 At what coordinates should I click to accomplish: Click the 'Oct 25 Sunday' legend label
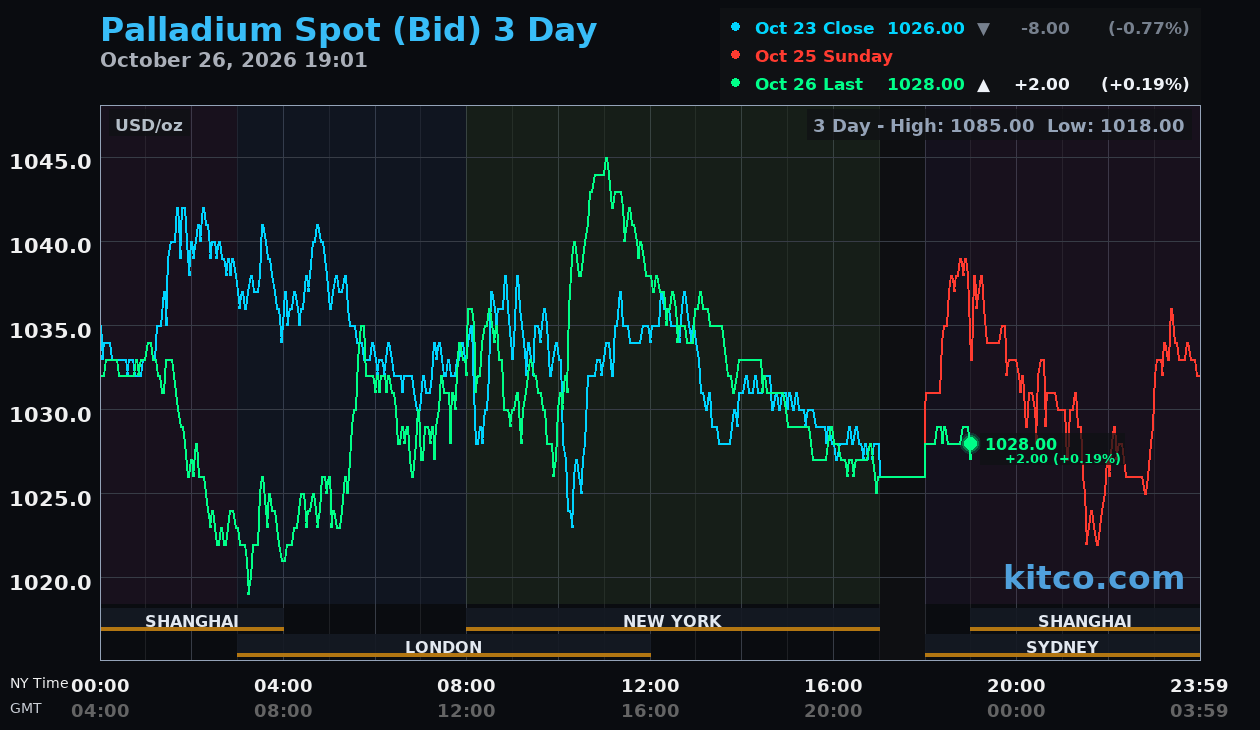(x=824, y=56)
